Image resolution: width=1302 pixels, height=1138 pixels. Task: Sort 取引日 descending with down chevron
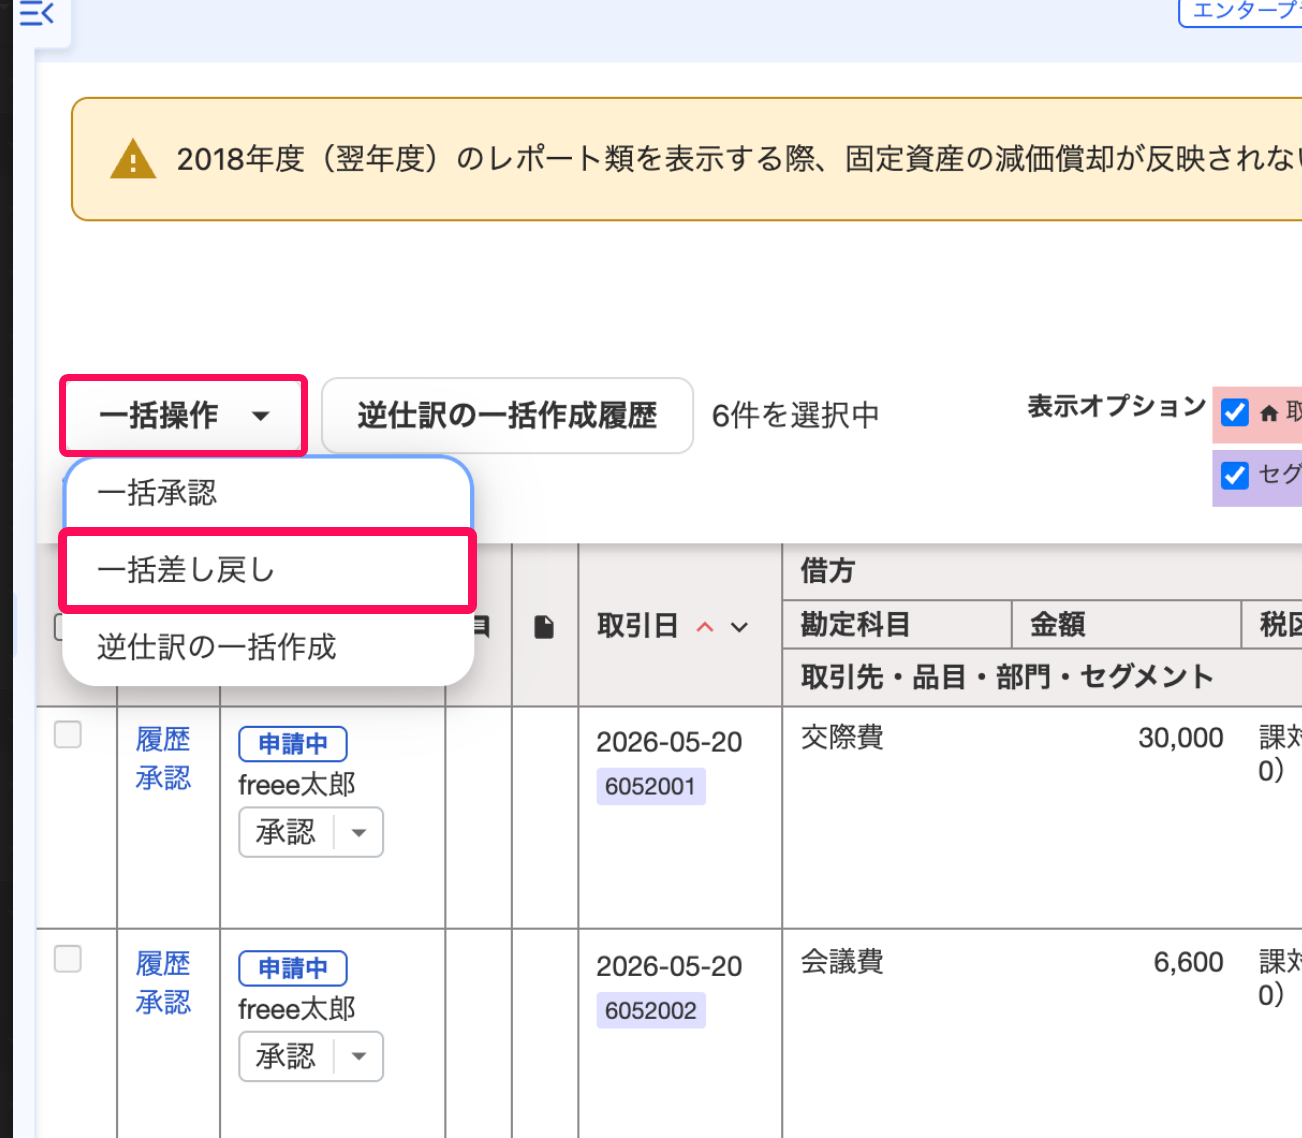pos(739,627)
